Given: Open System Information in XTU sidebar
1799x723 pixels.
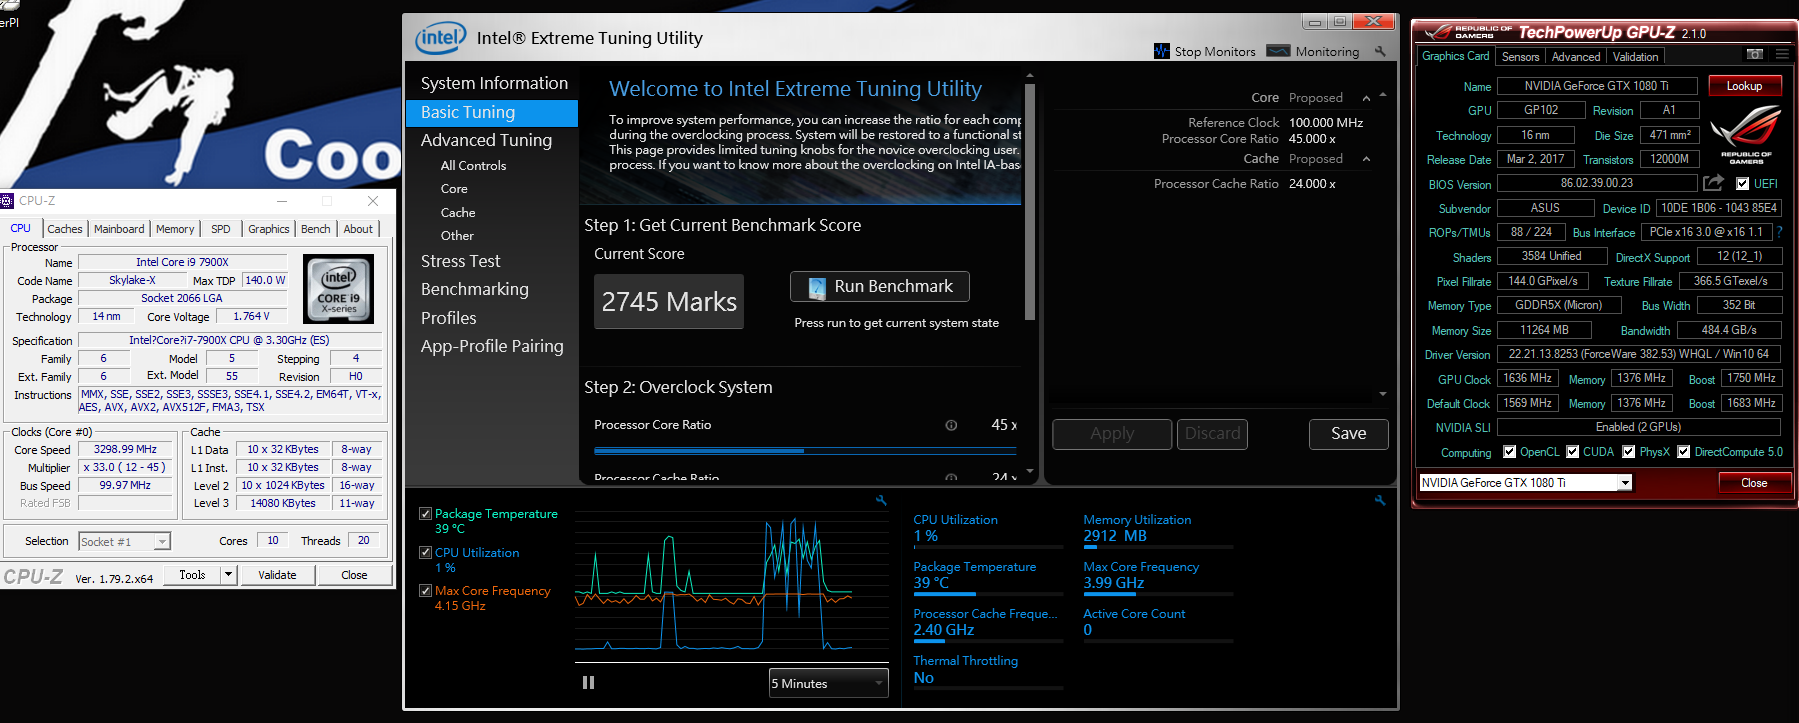Looking at the screenshot, I should tap(492, 84).
